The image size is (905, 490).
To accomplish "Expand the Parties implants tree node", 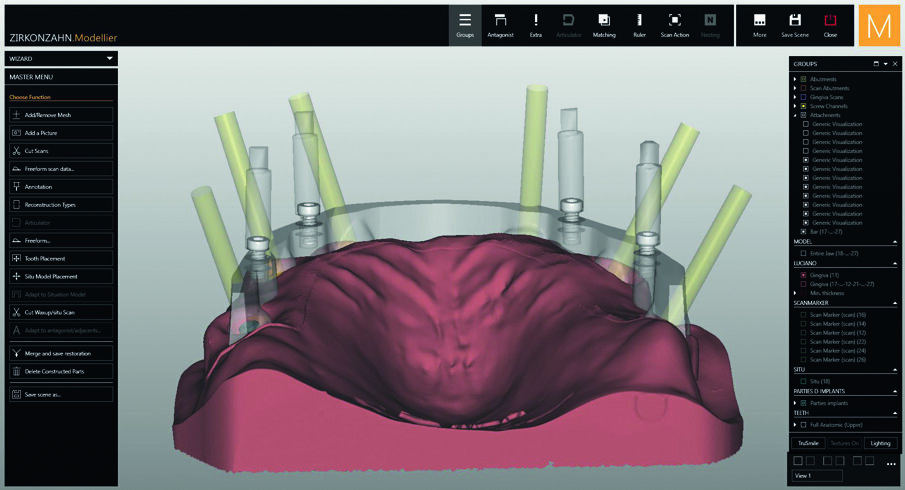I will coord(795,403).
